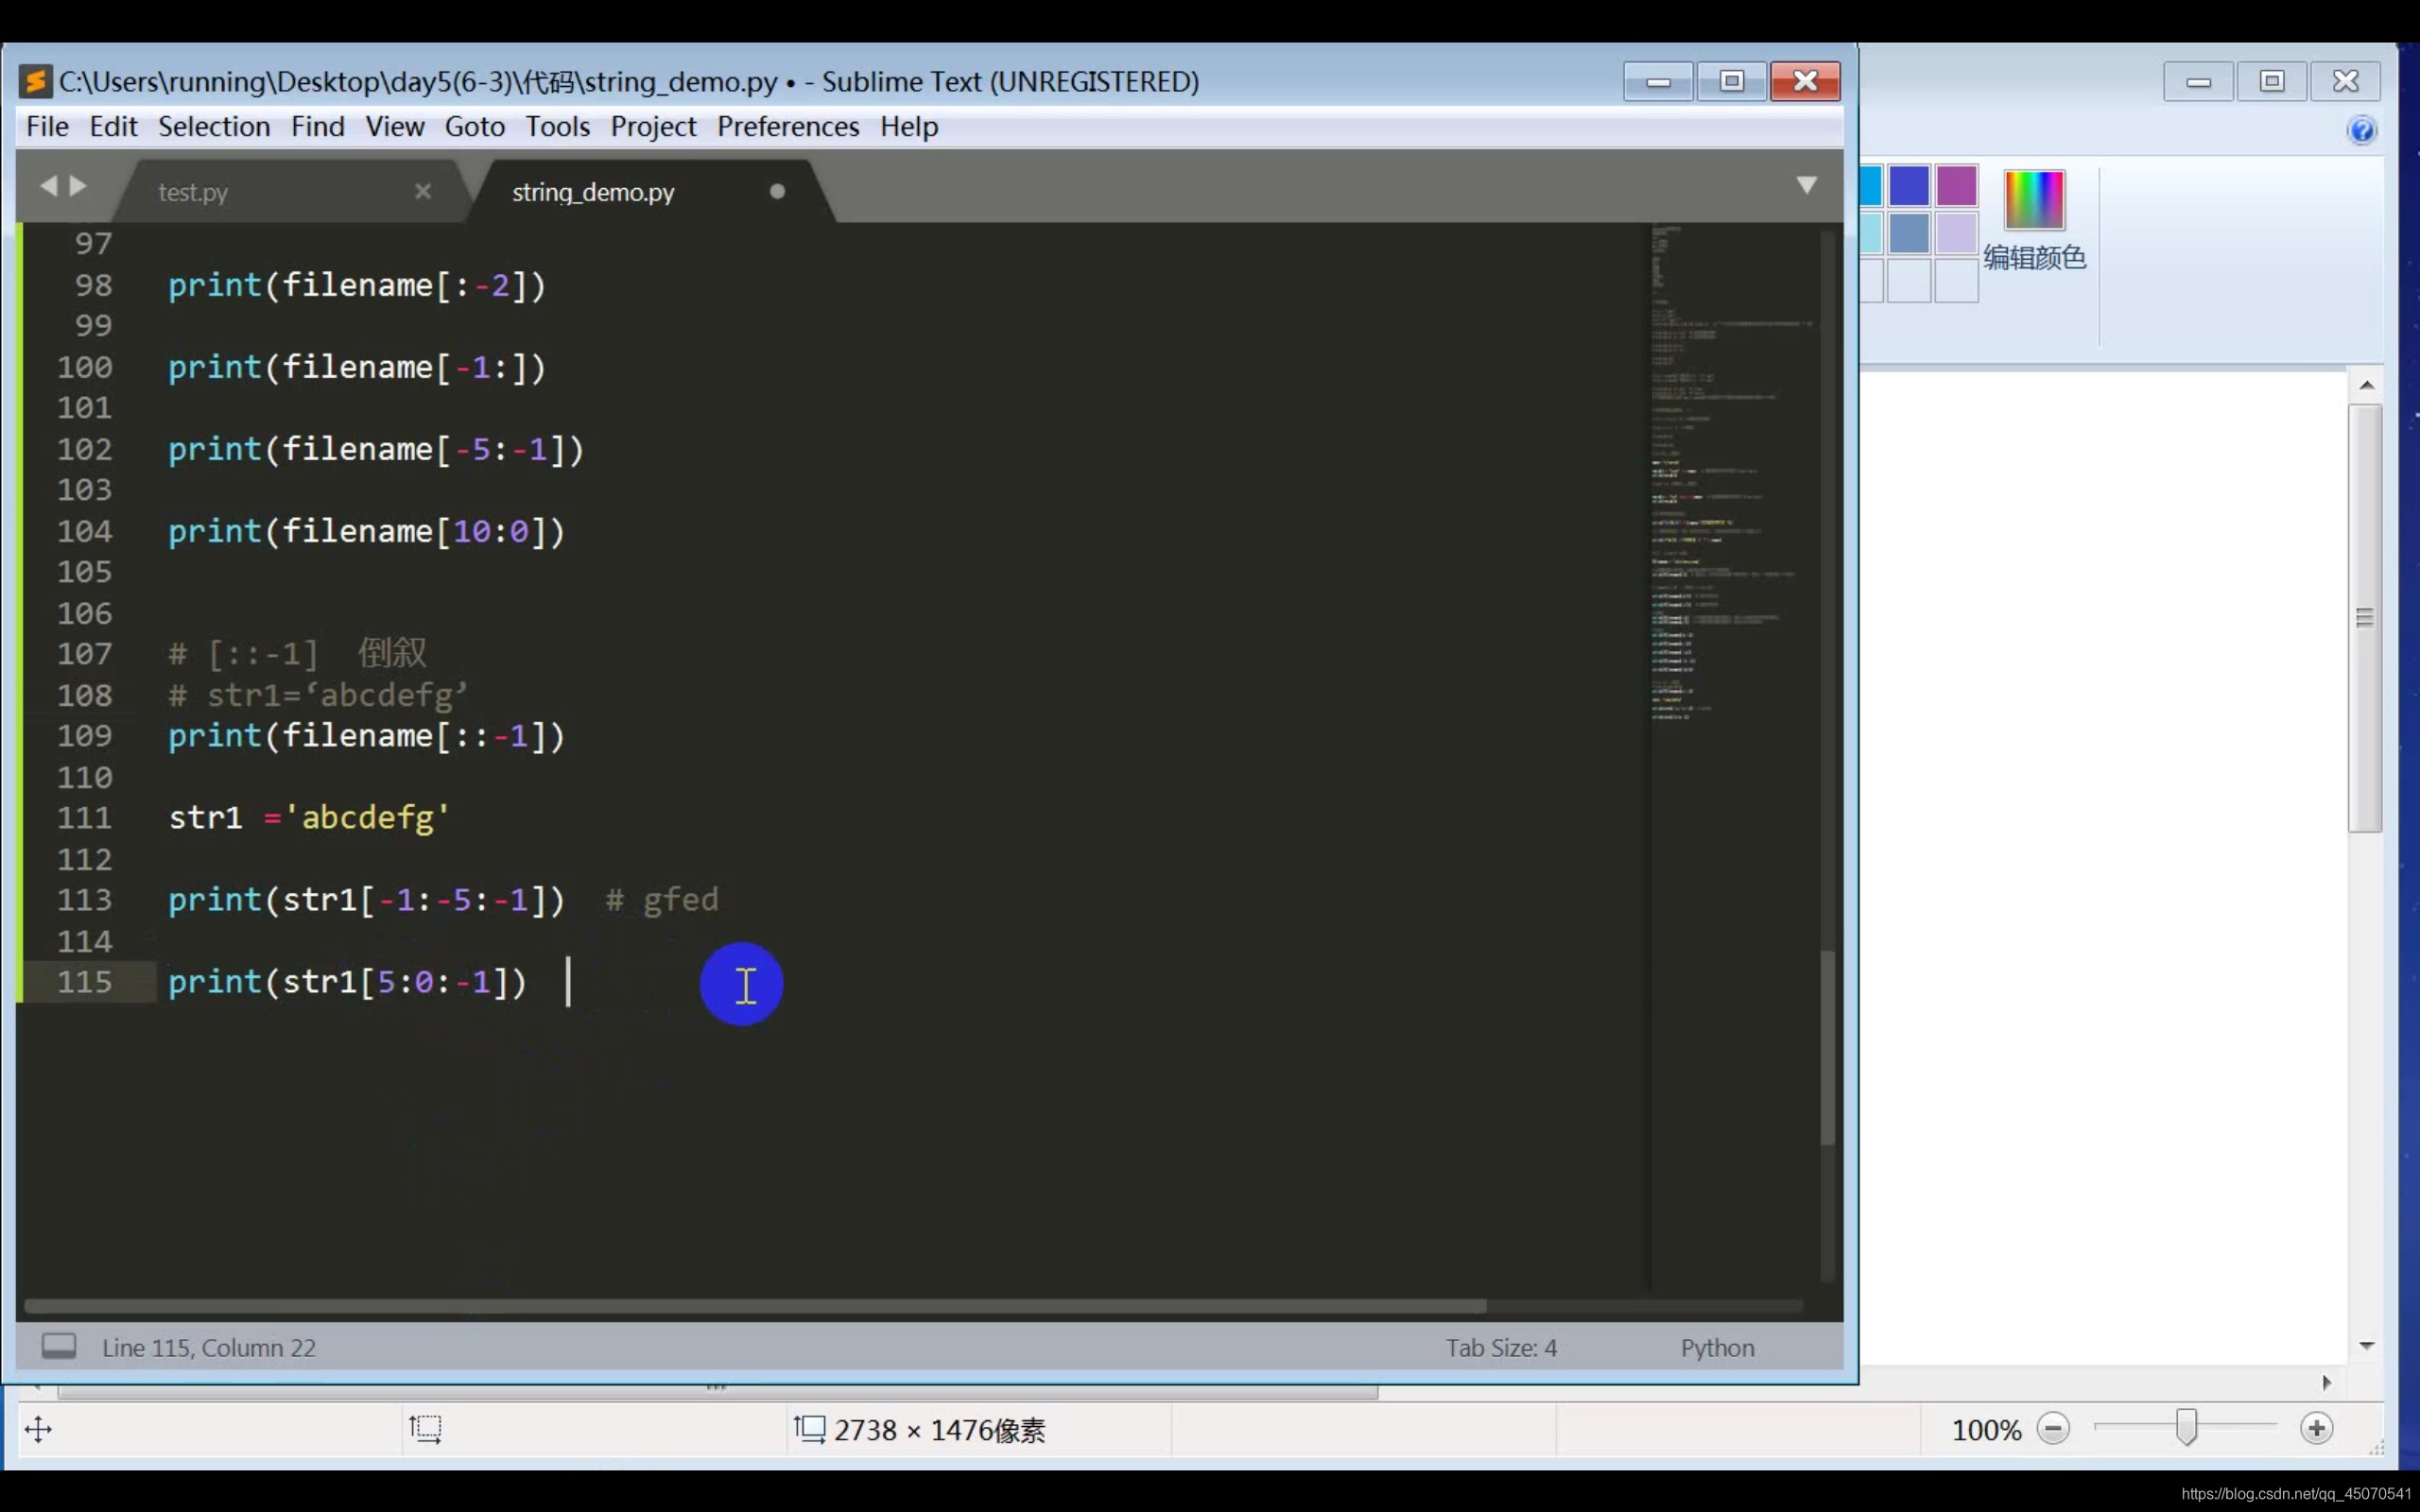Close the test.py tab
This screenshot has width=2420, height=1512.
click(x=423, y=191)
